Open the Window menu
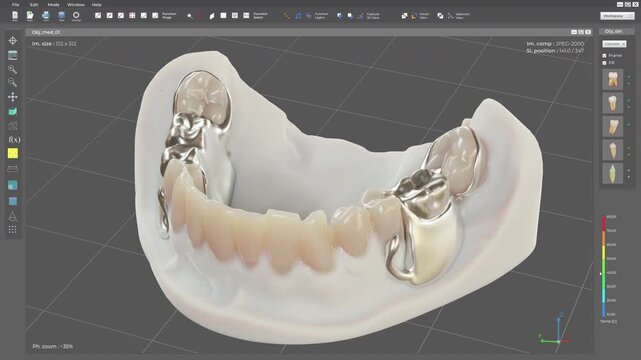641x360 pixels. tap(76, 5)
